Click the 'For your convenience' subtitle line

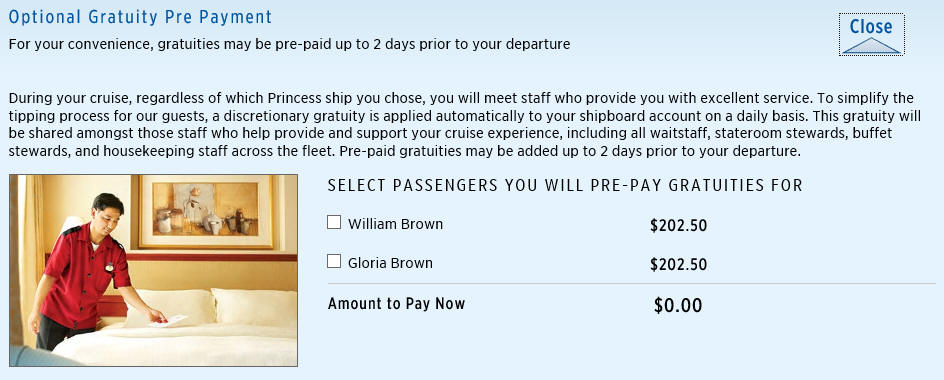point(290,45)
